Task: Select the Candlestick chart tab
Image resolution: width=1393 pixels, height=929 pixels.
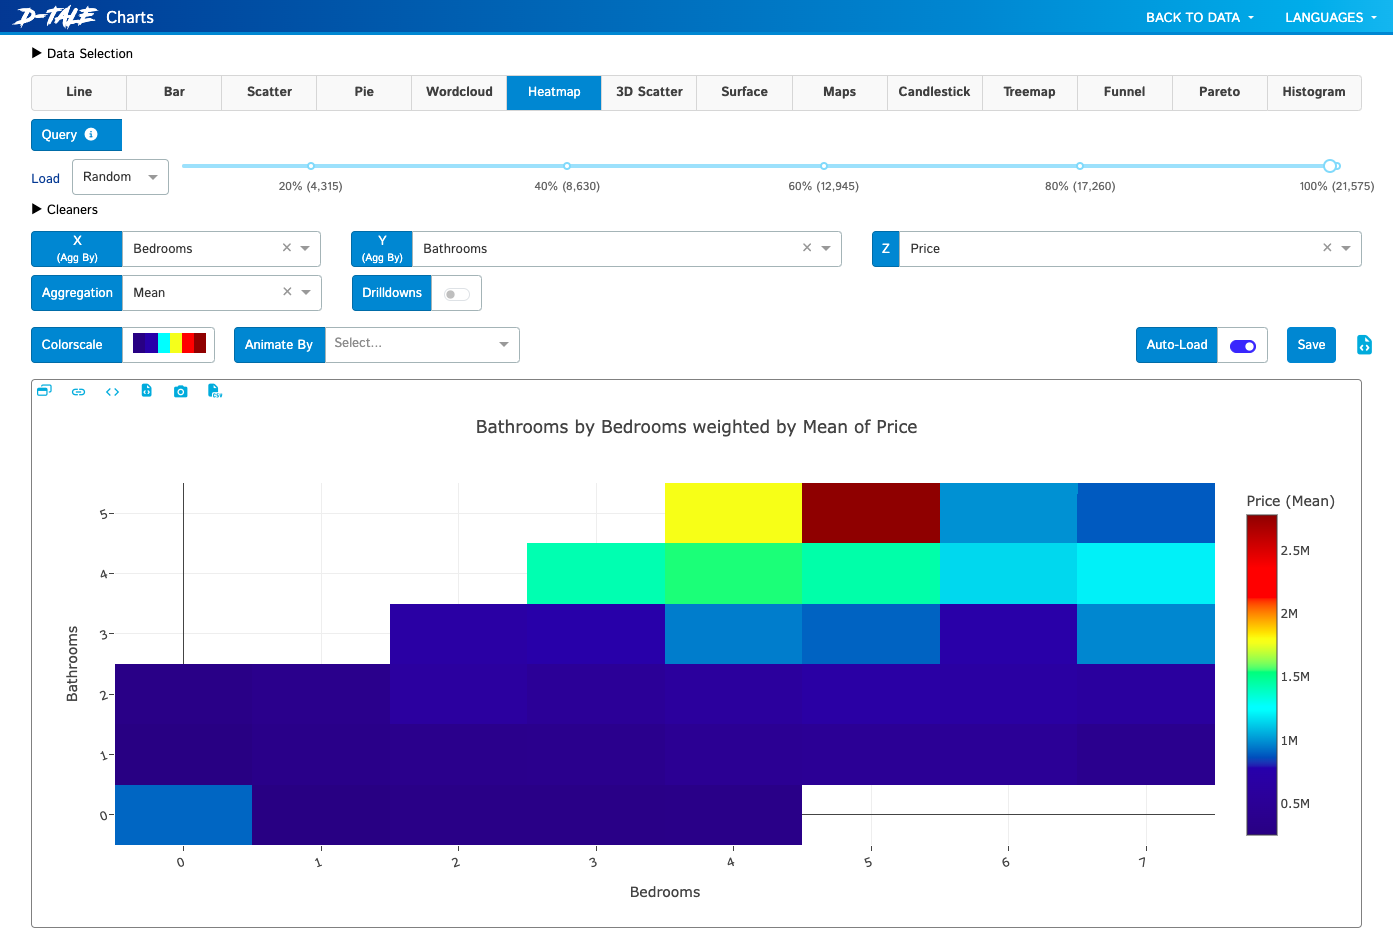Action: tap(934, 92)
